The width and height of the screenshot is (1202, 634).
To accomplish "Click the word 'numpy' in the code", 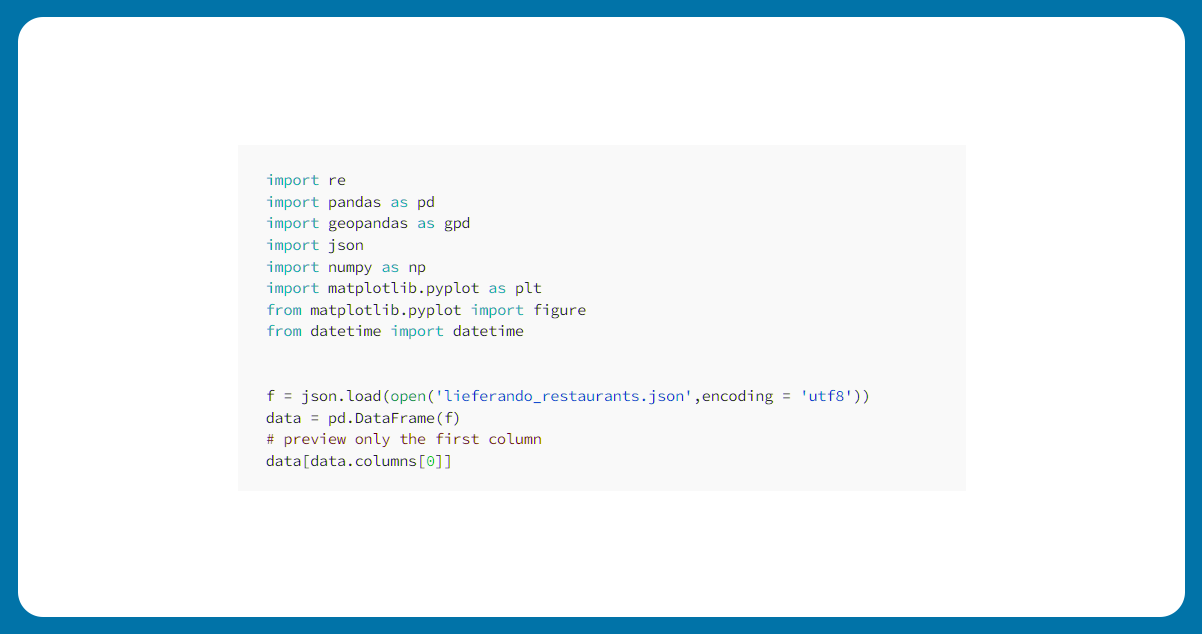I will pos(350,267).
